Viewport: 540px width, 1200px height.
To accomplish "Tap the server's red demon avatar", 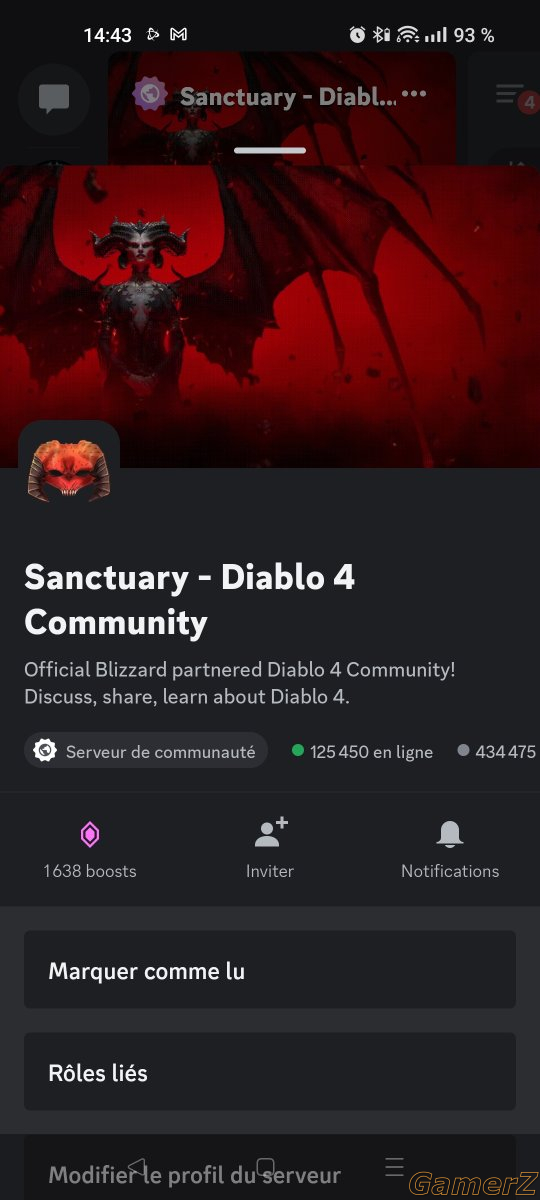I will [69, 470].
